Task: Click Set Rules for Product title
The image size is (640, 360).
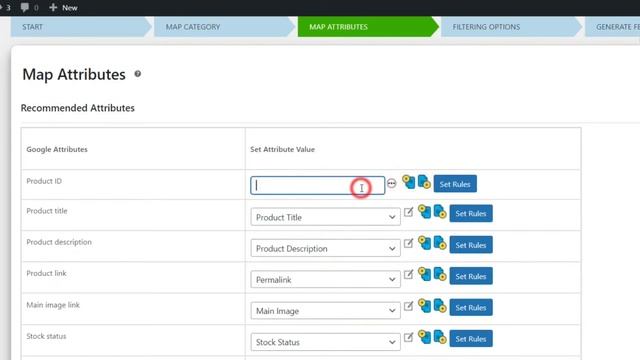Action: click(471, 213)
